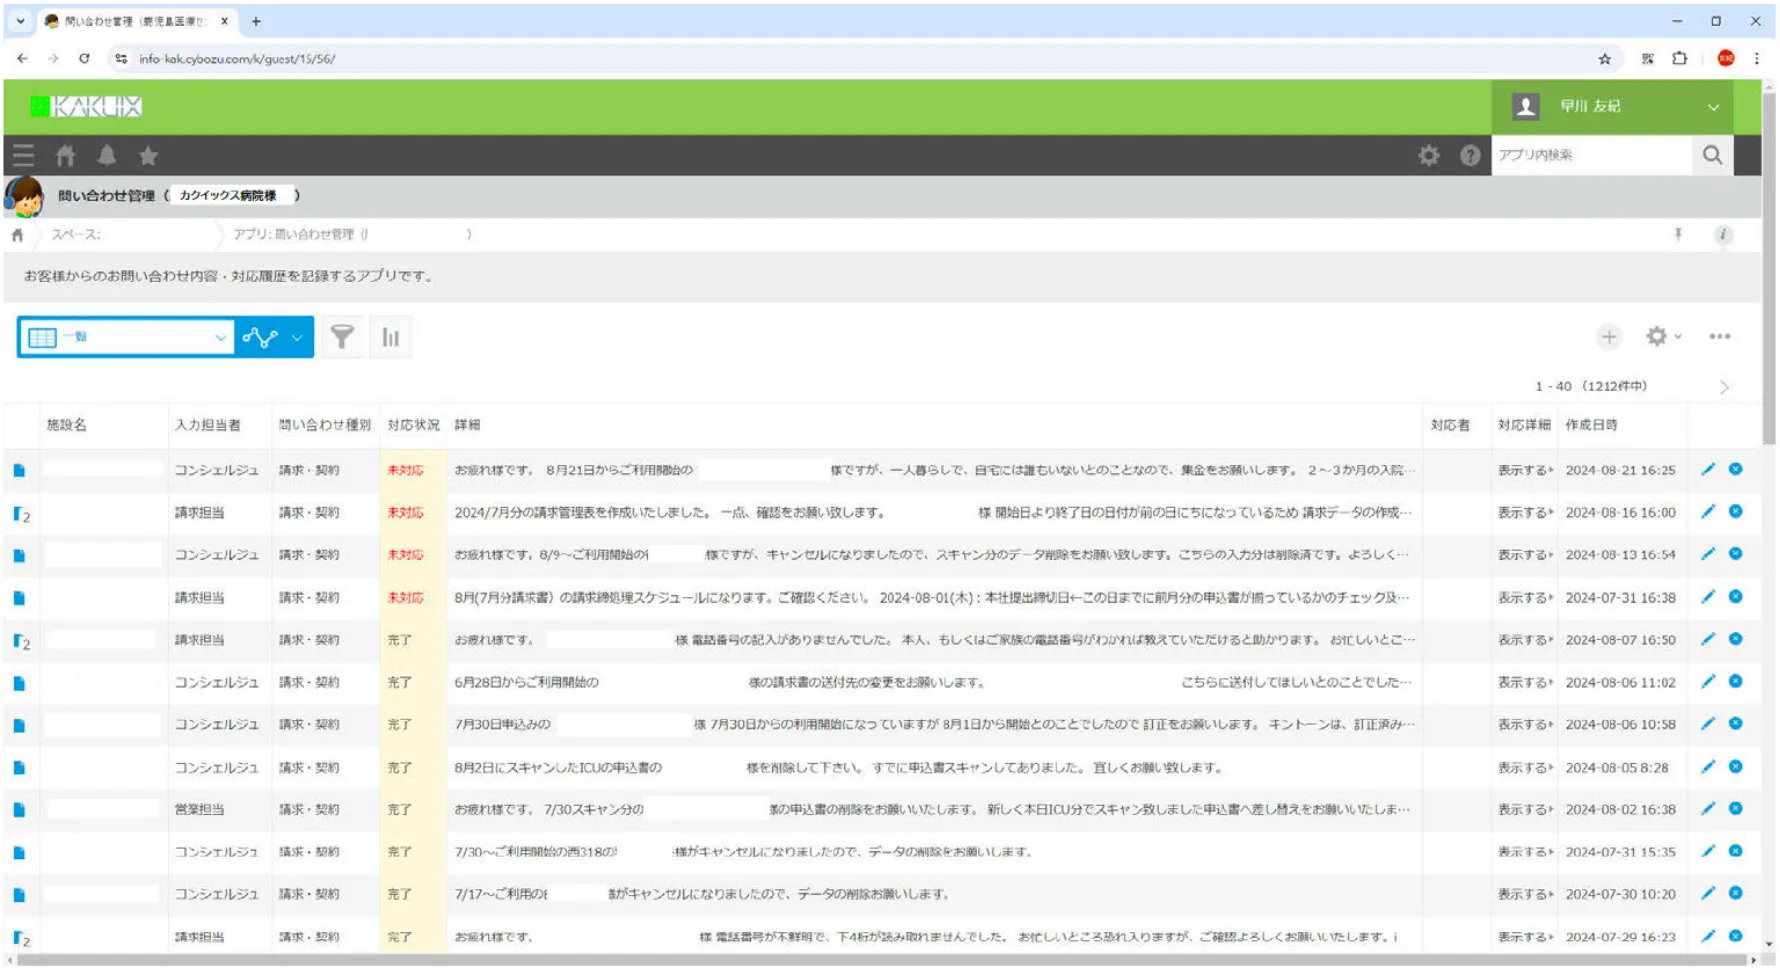
Task: Go to the next page of records
Action: [1724, 387]
